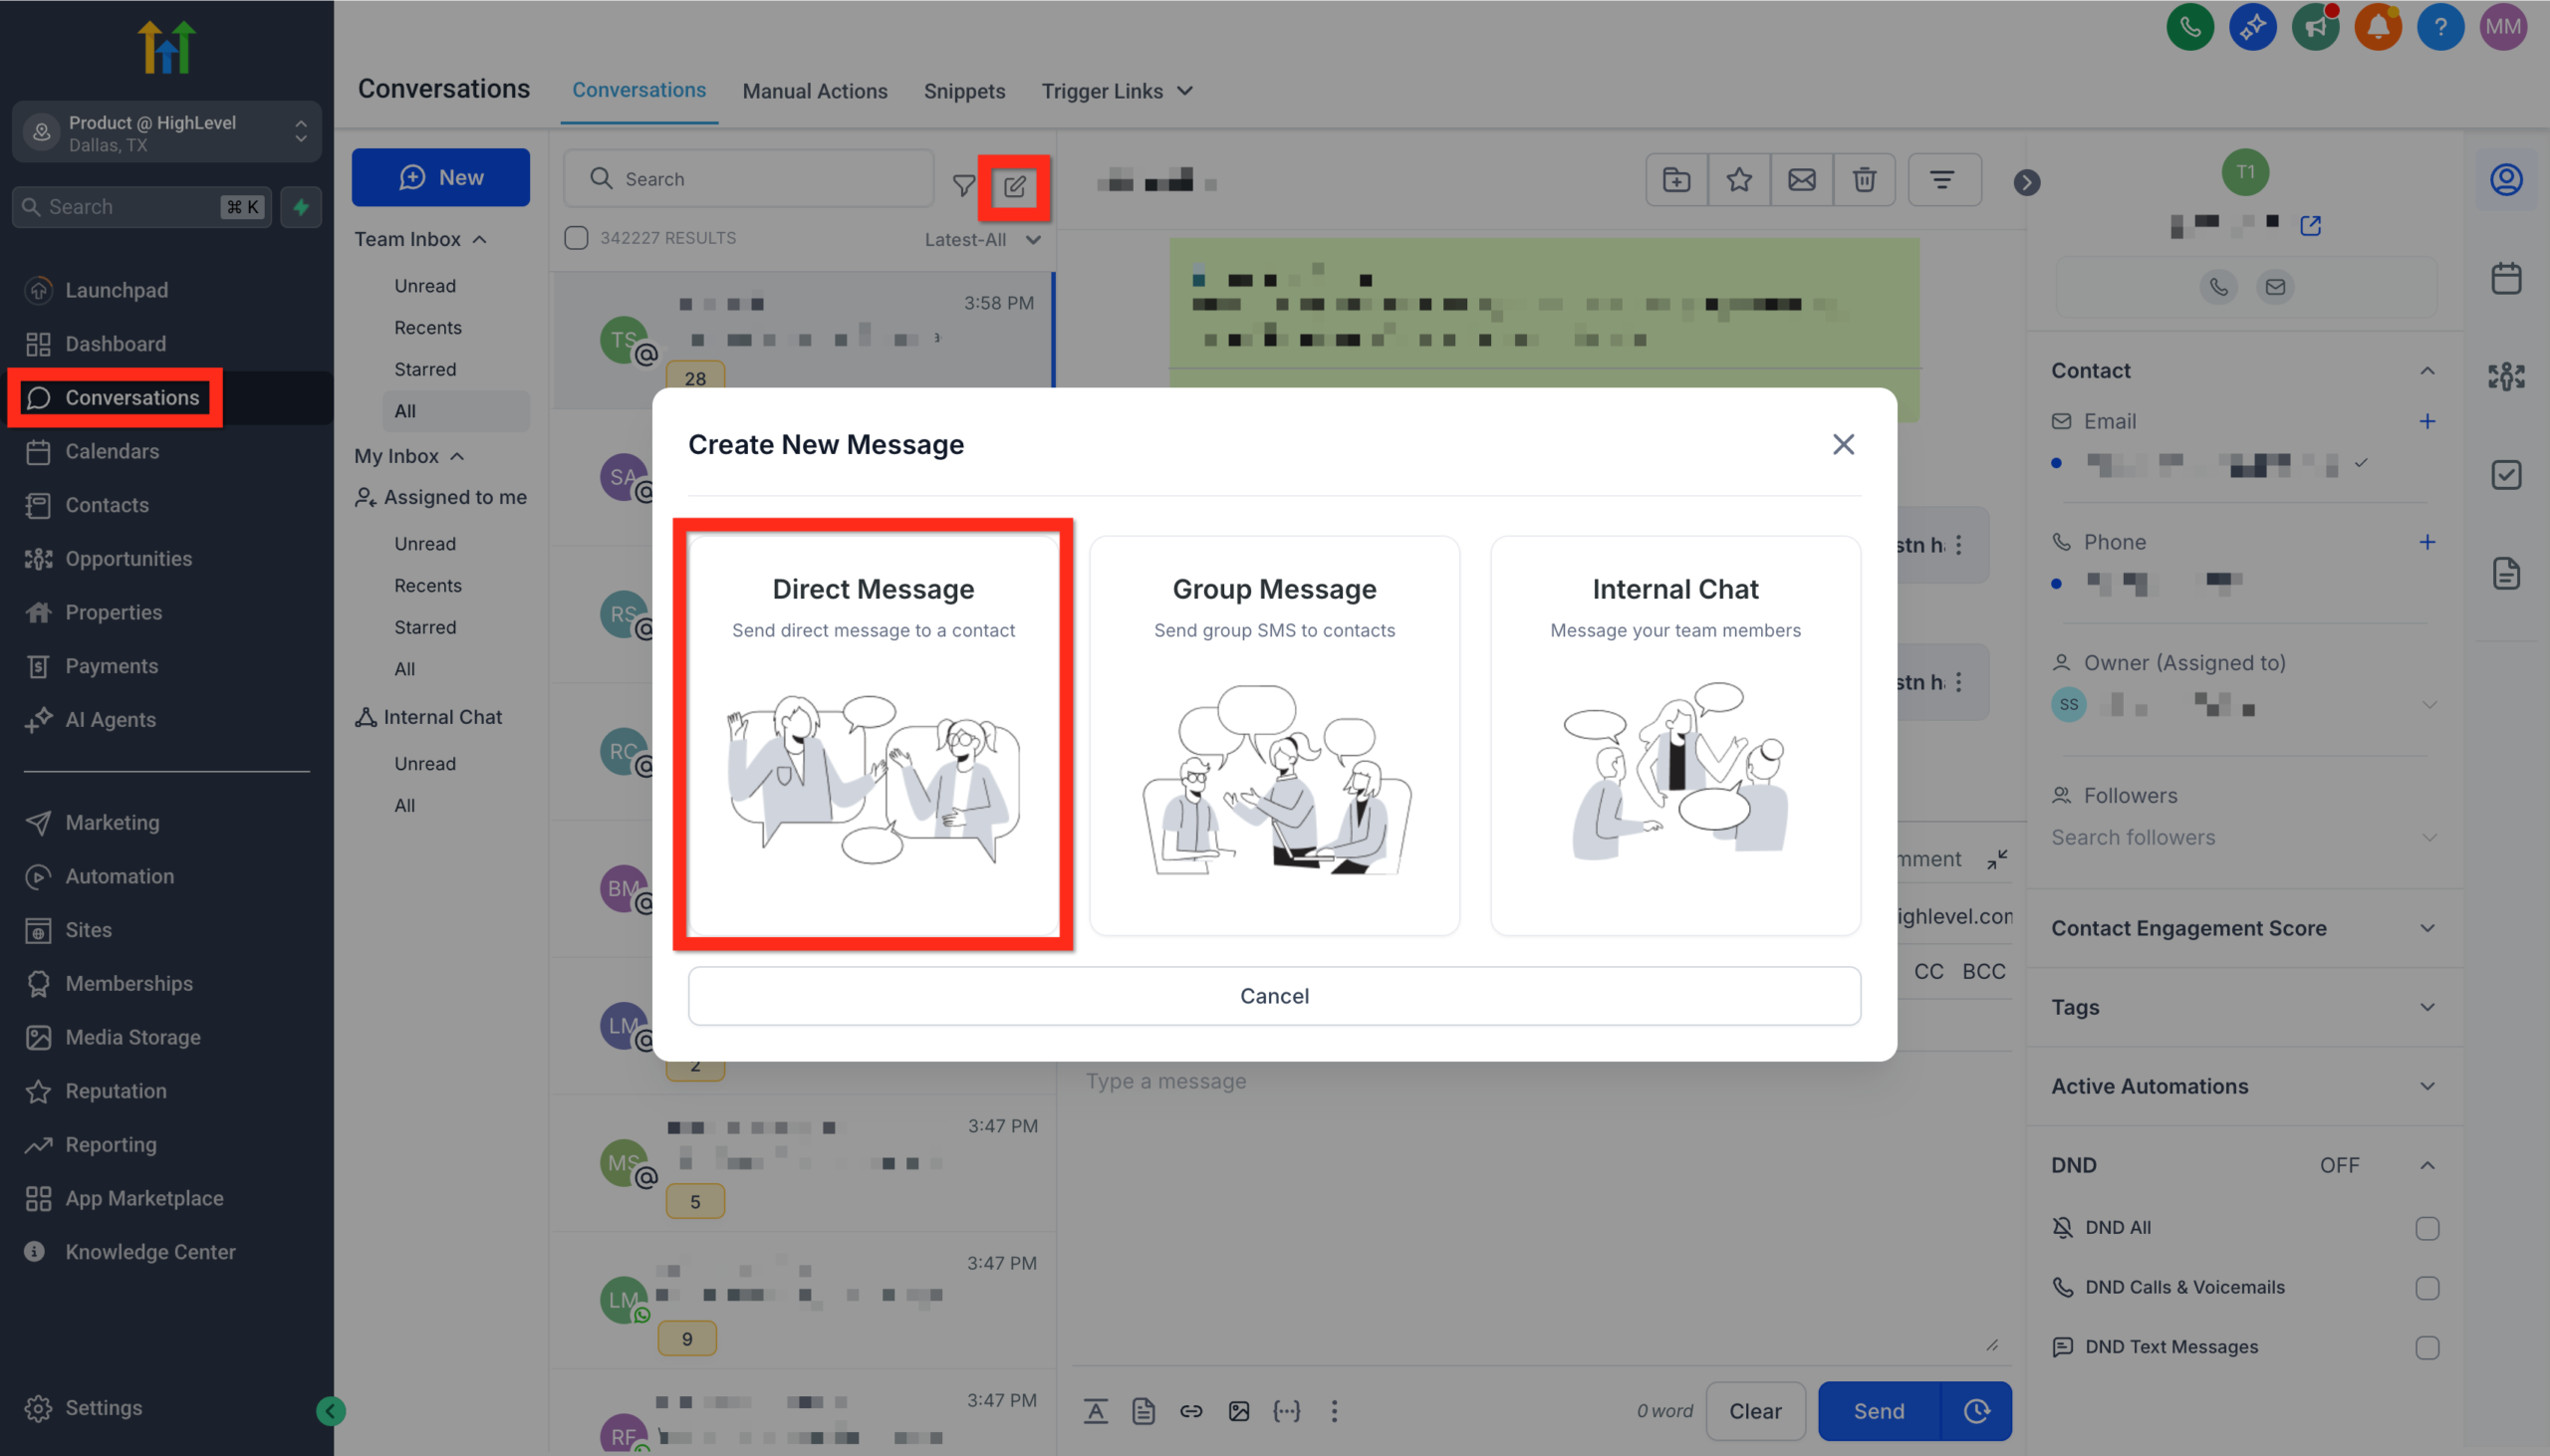Check the select-all conversations checkbox
2550x1456 pixels.
tap(577, 238)
